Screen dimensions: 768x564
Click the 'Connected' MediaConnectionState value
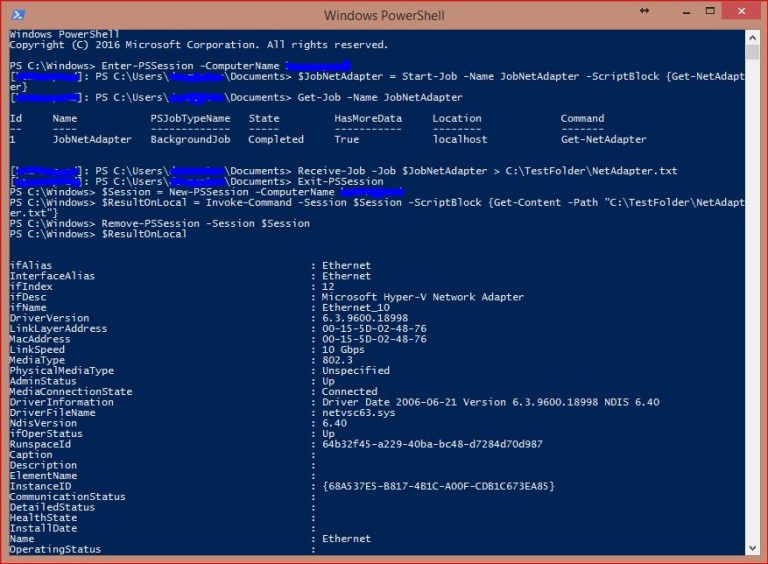click(350, 392)
